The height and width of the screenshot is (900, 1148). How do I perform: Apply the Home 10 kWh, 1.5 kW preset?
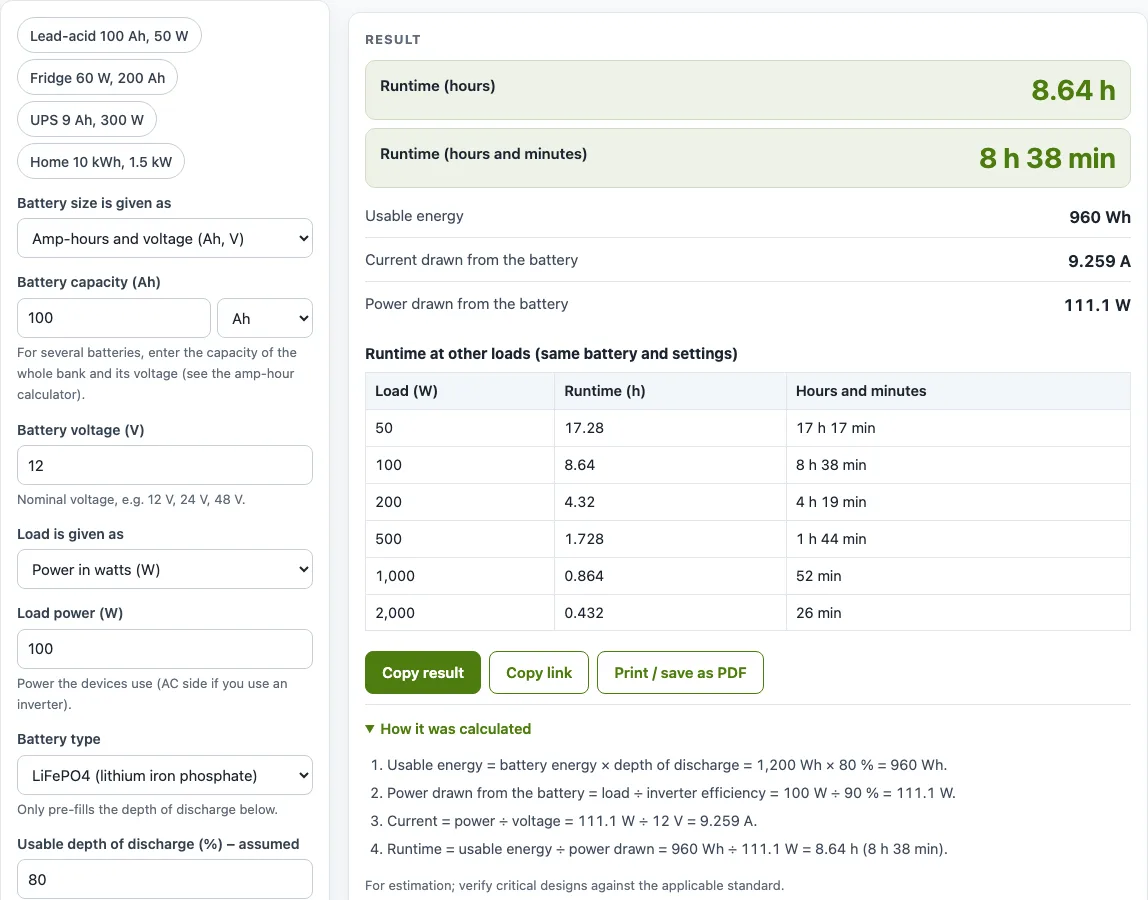coord(101,162)
